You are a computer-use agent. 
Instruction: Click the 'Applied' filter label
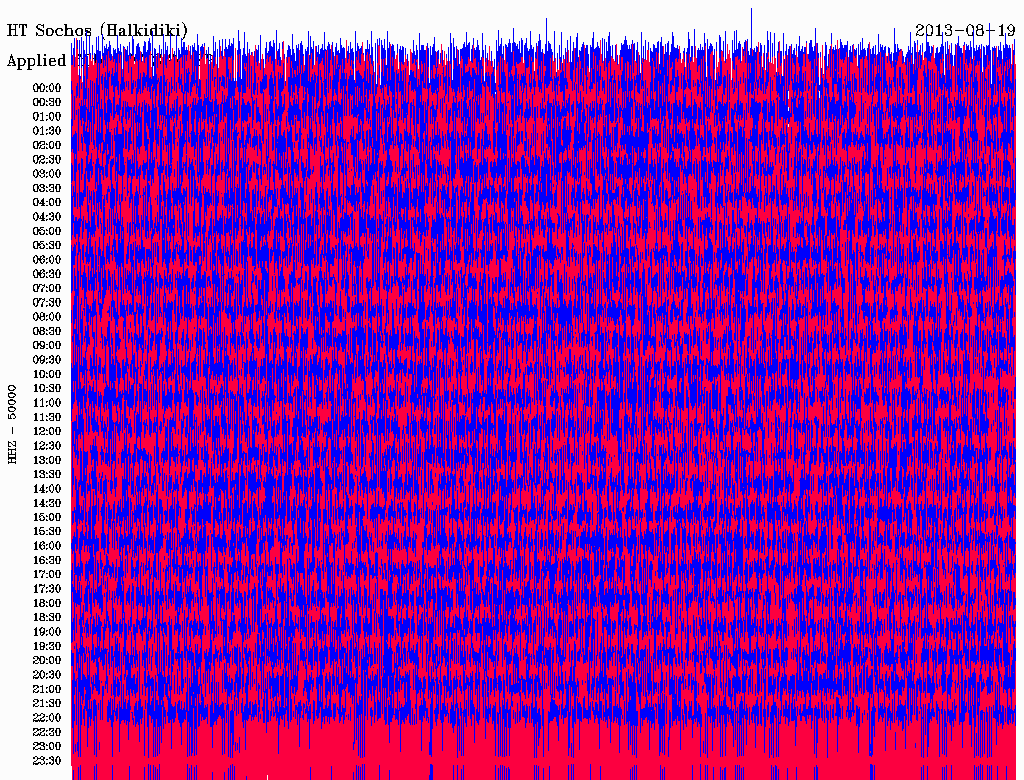pos(37,61)
